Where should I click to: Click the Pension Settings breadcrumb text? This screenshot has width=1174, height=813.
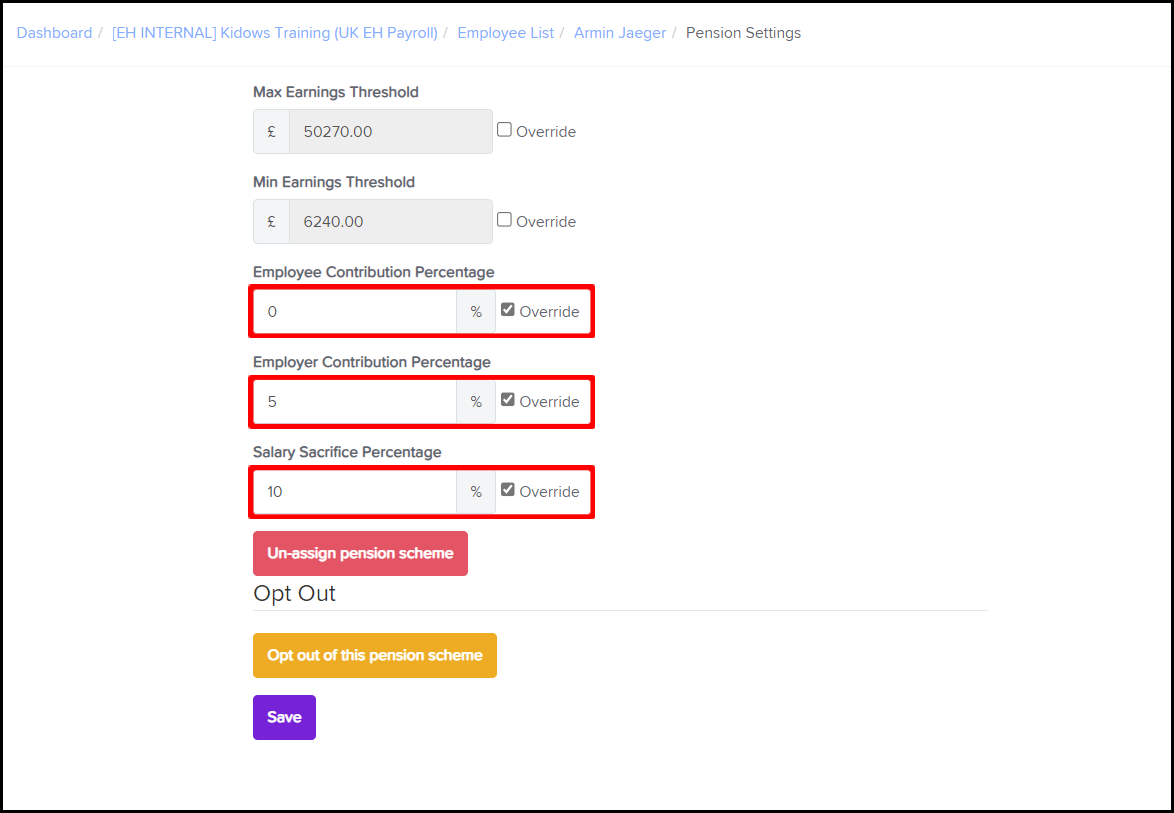click(743, 33)
